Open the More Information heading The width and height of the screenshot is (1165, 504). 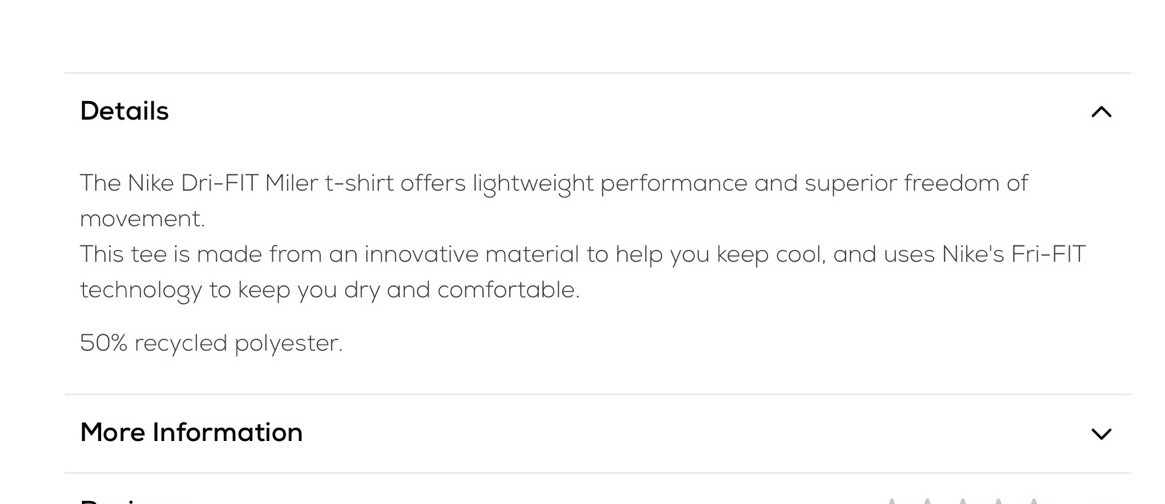[x=191, y=432]
